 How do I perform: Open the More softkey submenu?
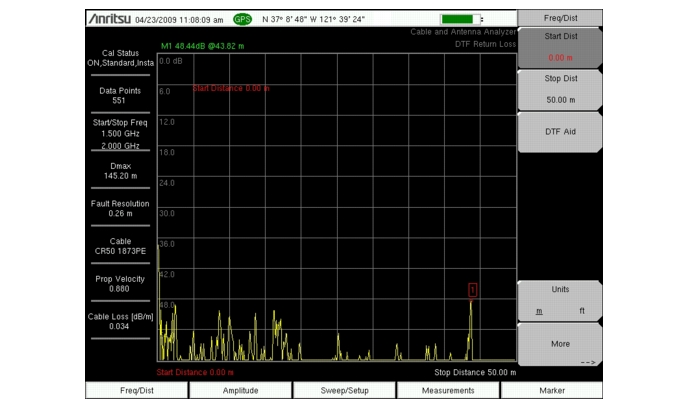[560, 344]
